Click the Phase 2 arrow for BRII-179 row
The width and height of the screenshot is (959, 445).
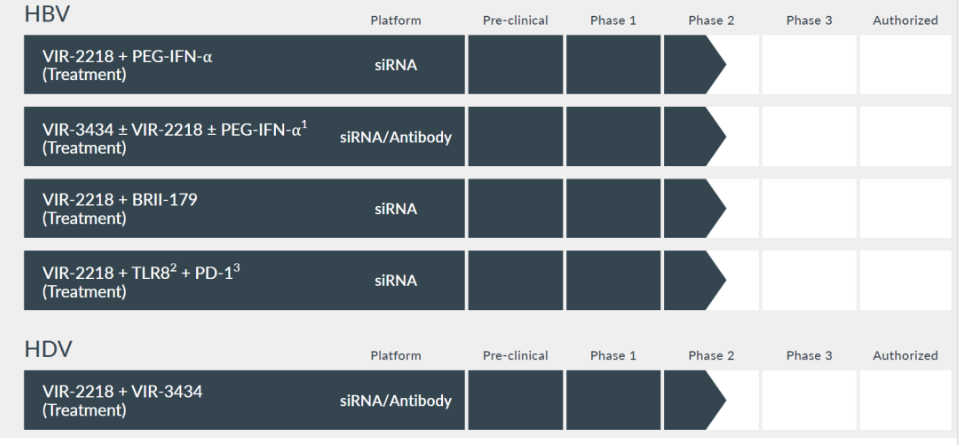693,208
